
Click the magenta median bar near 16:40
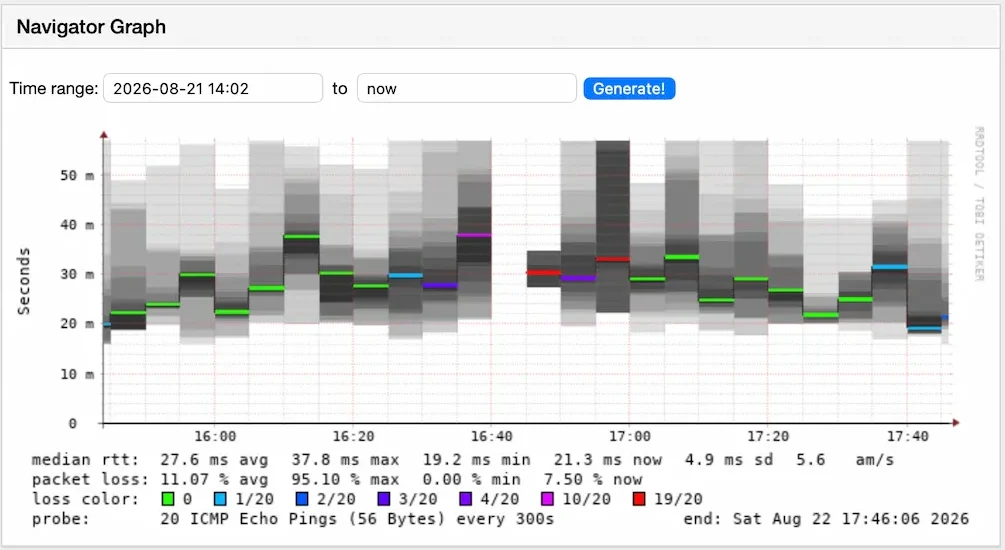[474, 235]
